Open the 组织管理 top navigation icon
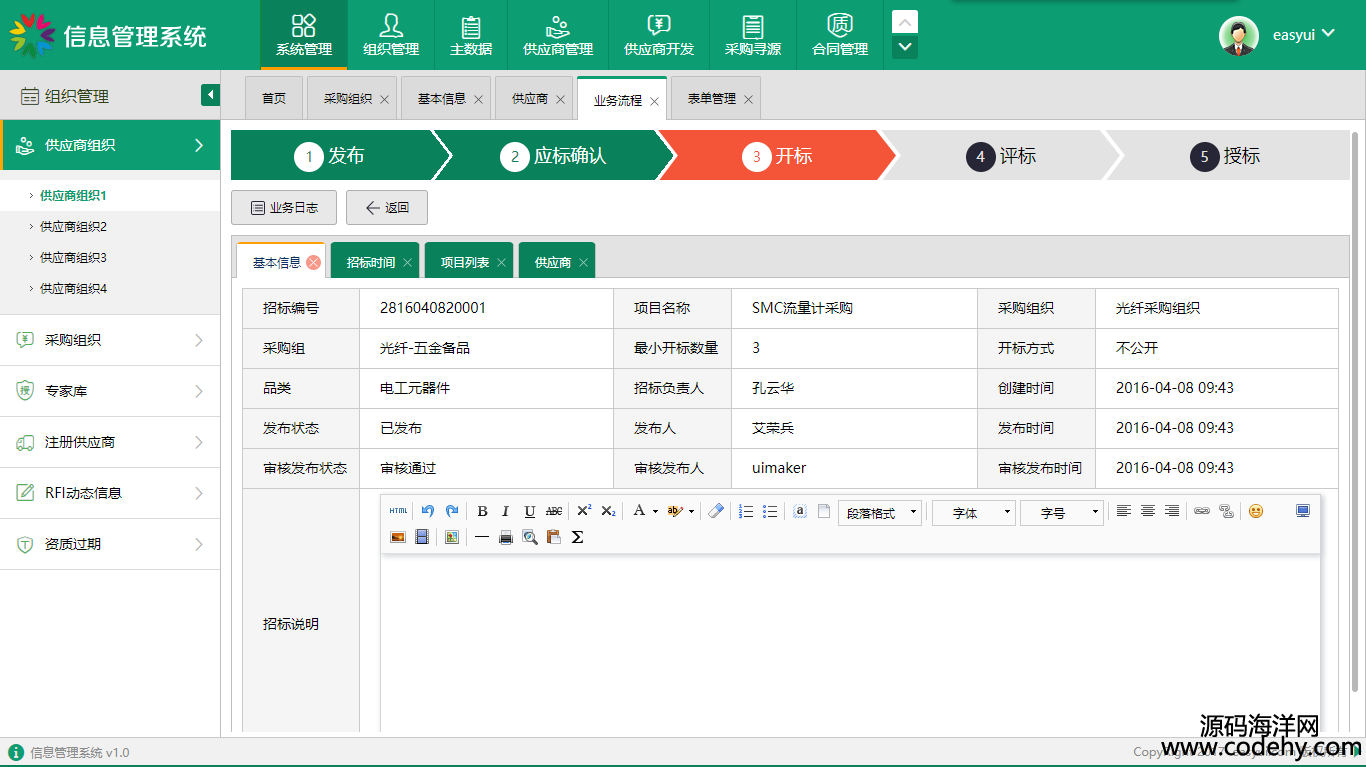The image size is (1366, 767). pos(391,35)
